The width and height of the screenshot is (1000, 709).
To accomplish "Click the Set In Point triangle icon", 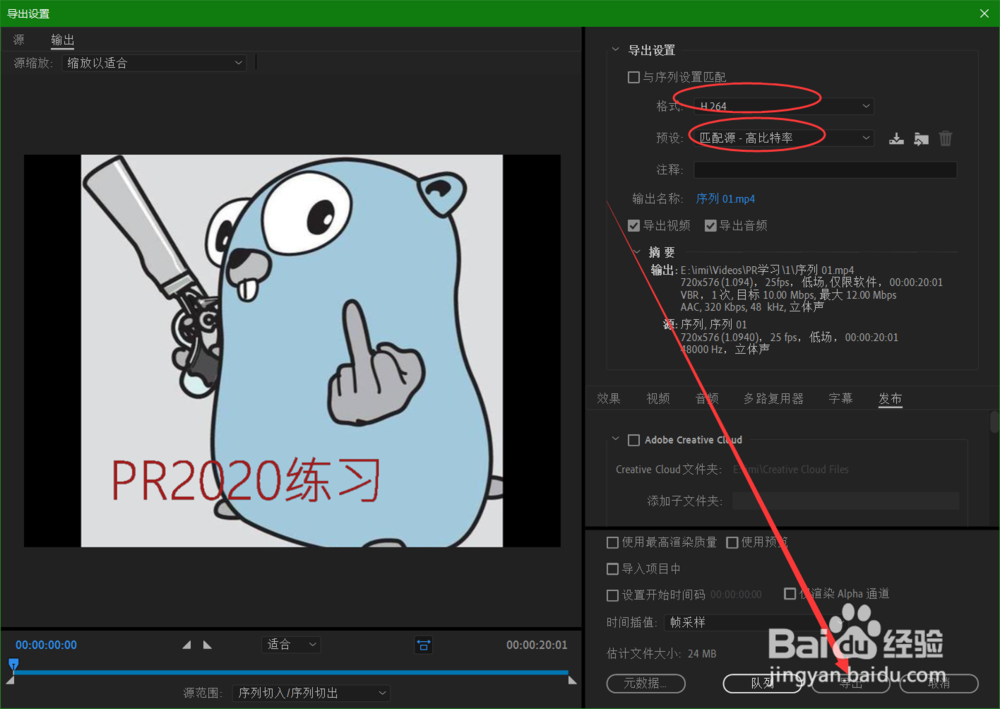I will (186, 645).
